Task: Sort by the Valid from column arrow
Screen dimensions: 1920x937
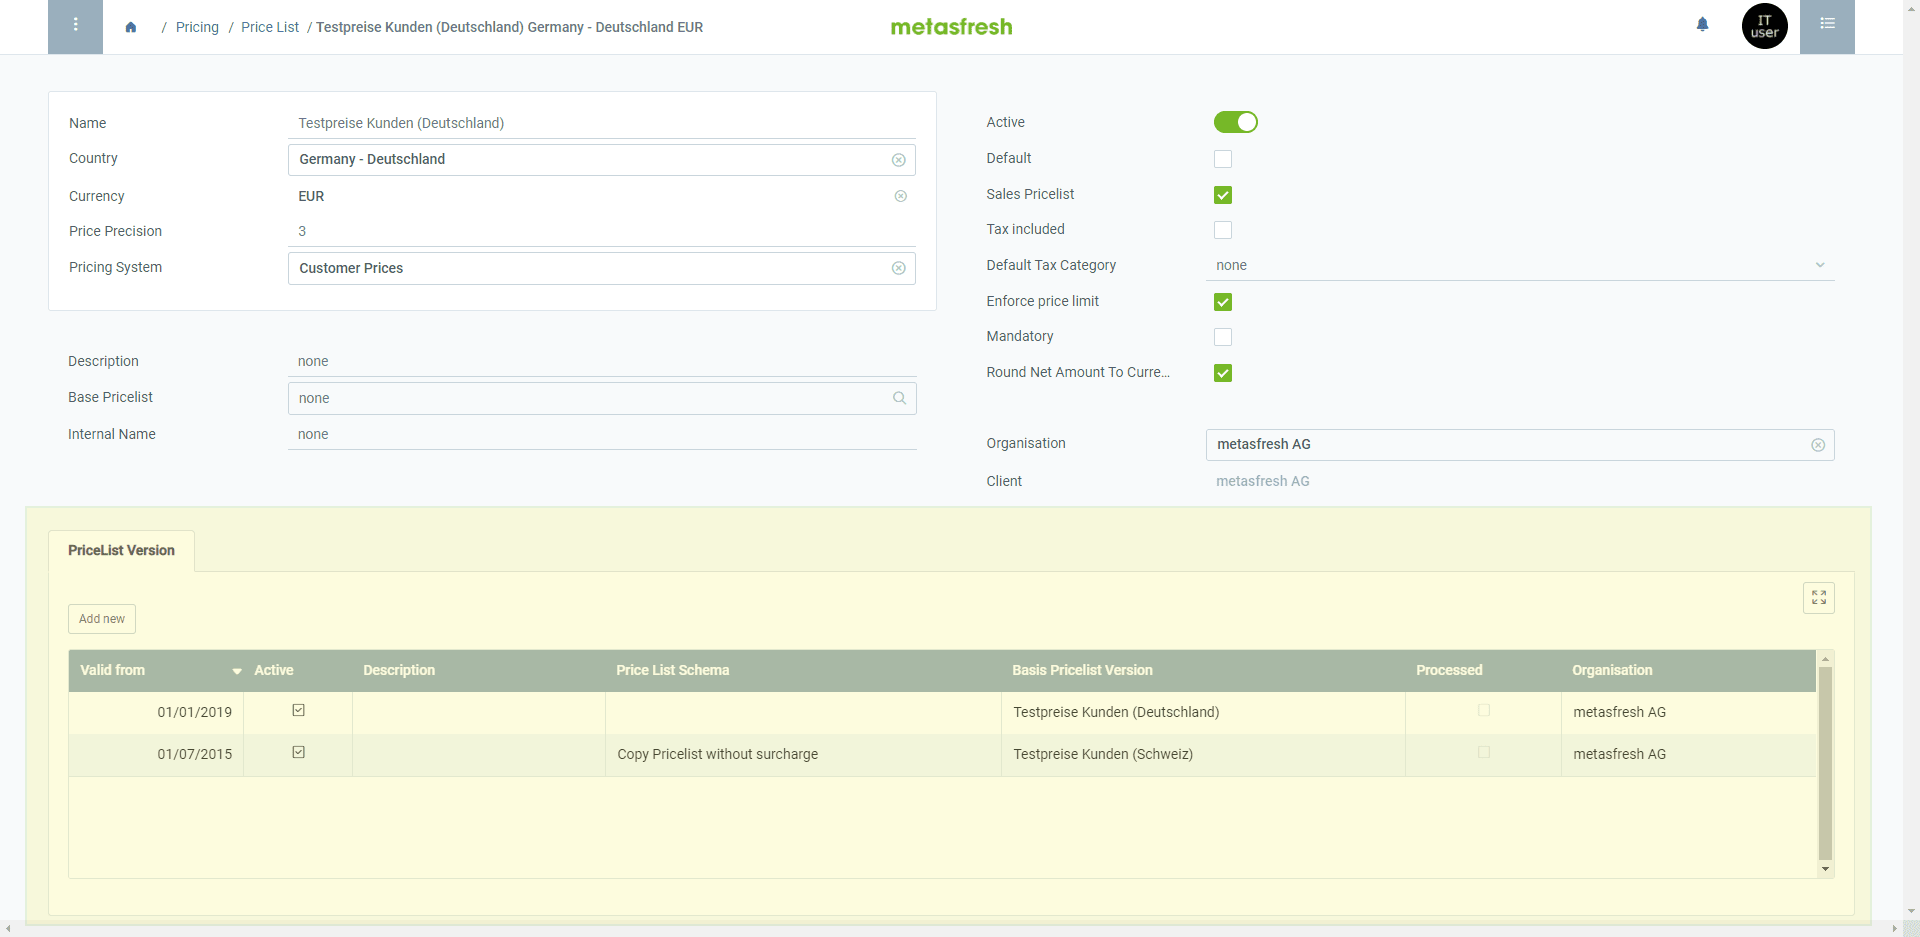Action: pyautogui.click(x=237, y=671)
